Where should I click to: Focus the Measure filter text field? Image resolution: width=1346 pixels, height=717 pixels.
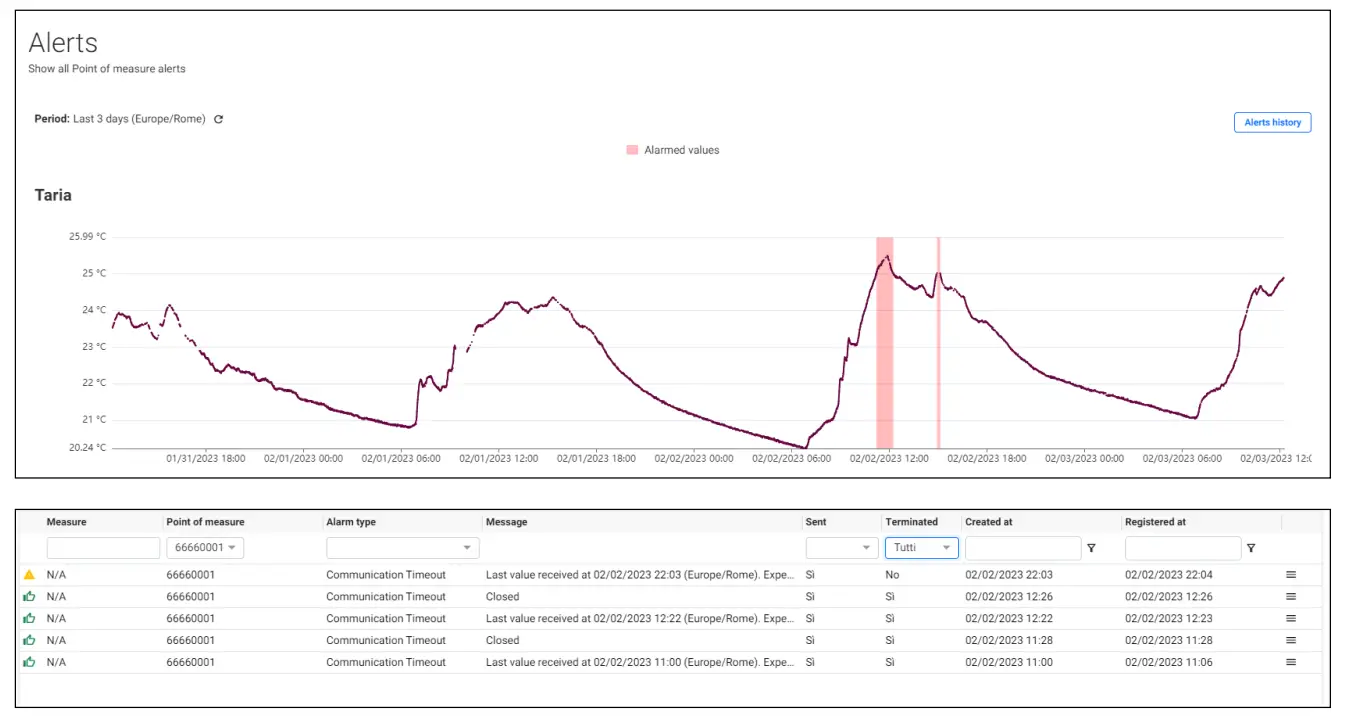[103, 548]
